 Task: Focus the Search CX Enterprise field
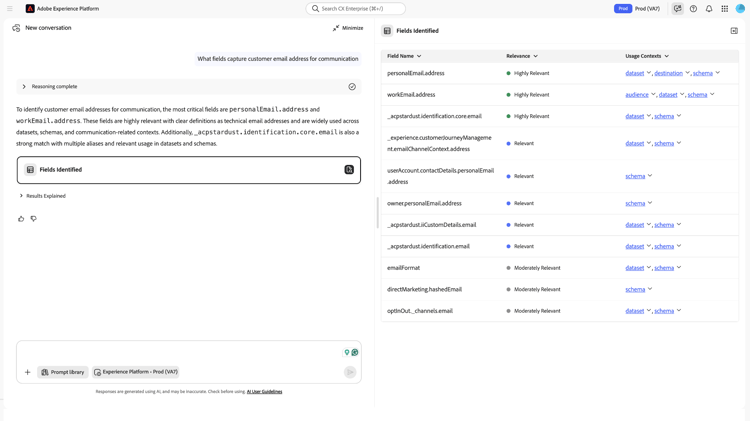[x=355, y=9]
